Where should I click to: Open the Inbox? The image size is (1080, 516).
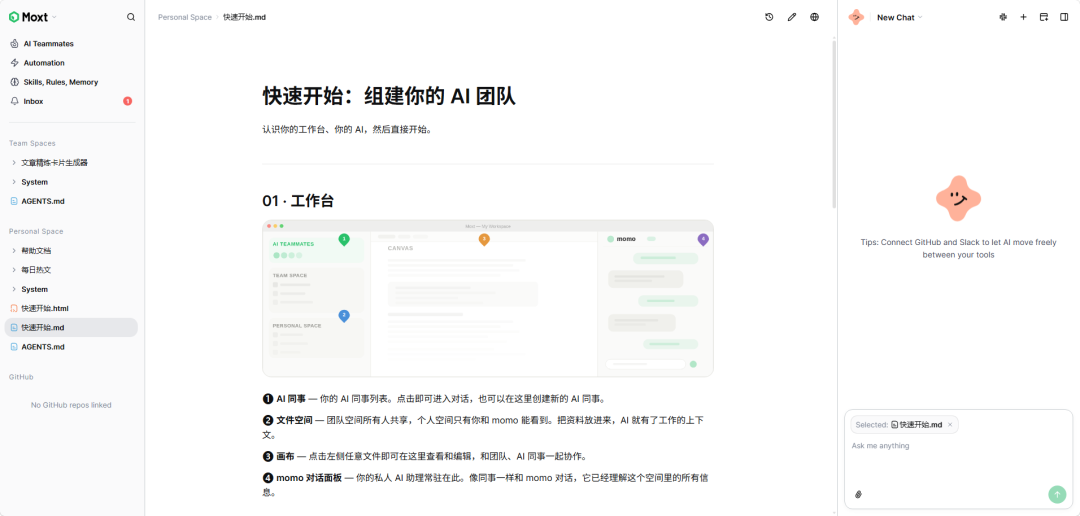[x=33, y=101]
